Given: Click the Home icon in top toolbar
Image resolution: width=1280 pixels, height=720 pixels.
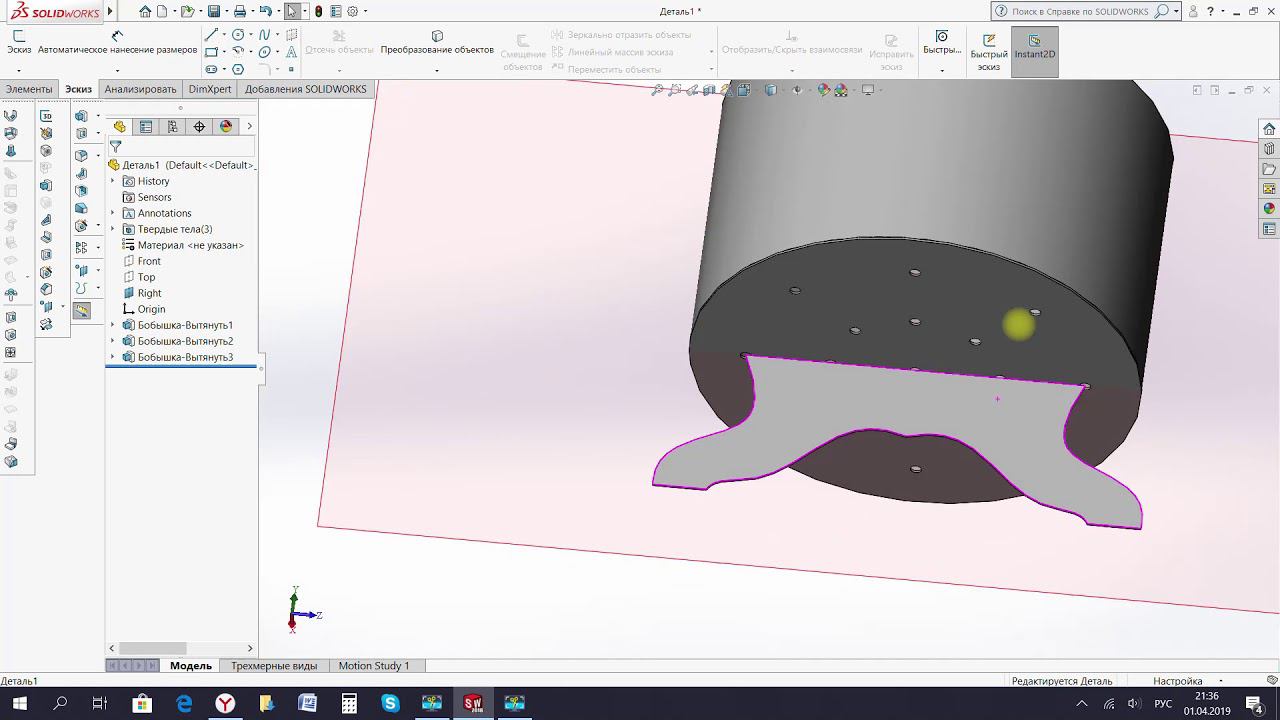Looking at the screenshot, I should coord(146,12).
